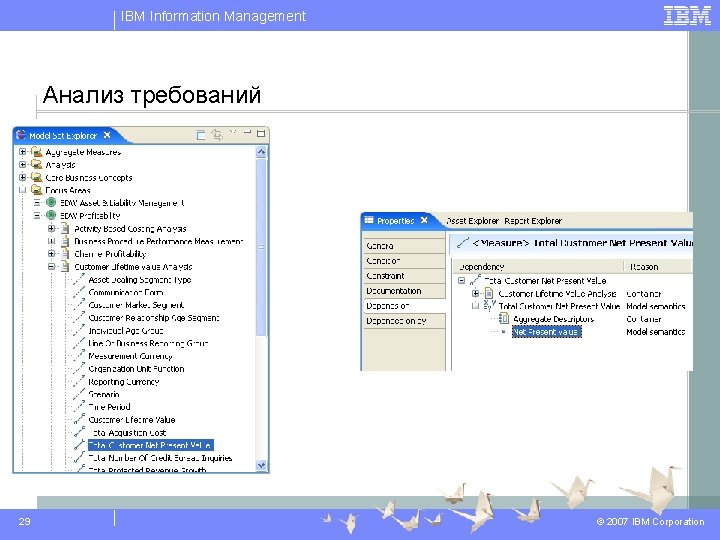Click the Asset Dealing Segment Type dimension icon
This screenshot has width=720, height=540.
[79, 279]
